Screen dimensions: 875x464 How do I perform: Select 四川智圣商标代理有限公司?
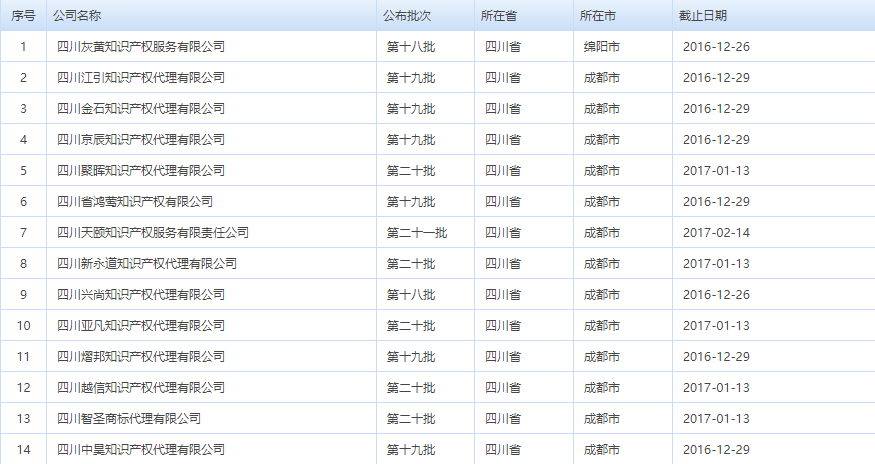point(129,418)
